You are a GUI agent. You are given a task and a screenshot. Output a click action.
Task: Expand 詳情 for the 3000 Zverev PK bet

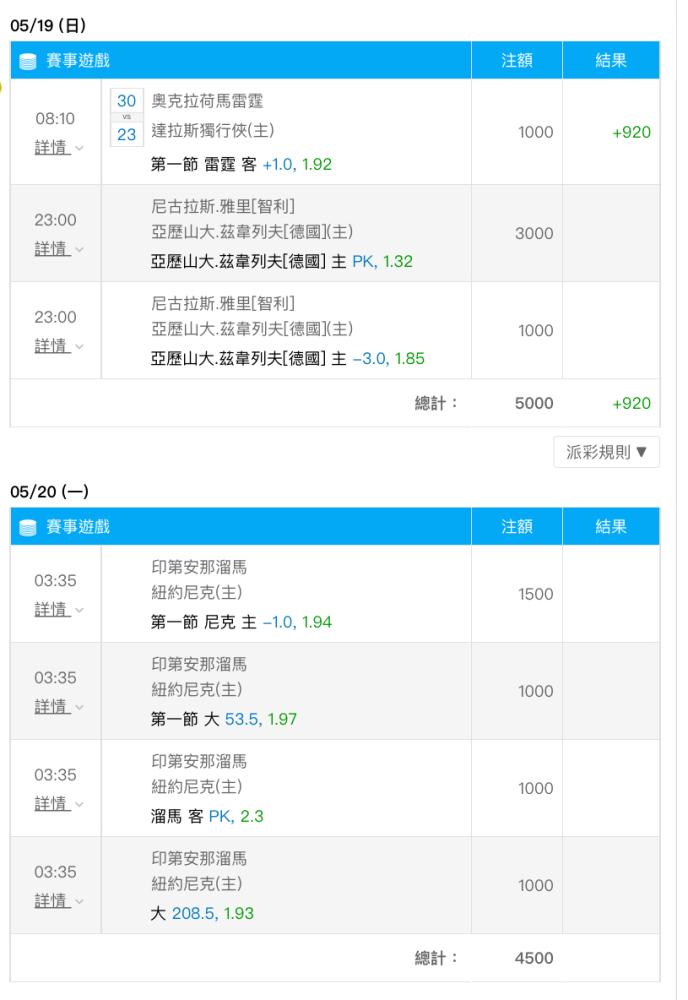click(59, 249)
